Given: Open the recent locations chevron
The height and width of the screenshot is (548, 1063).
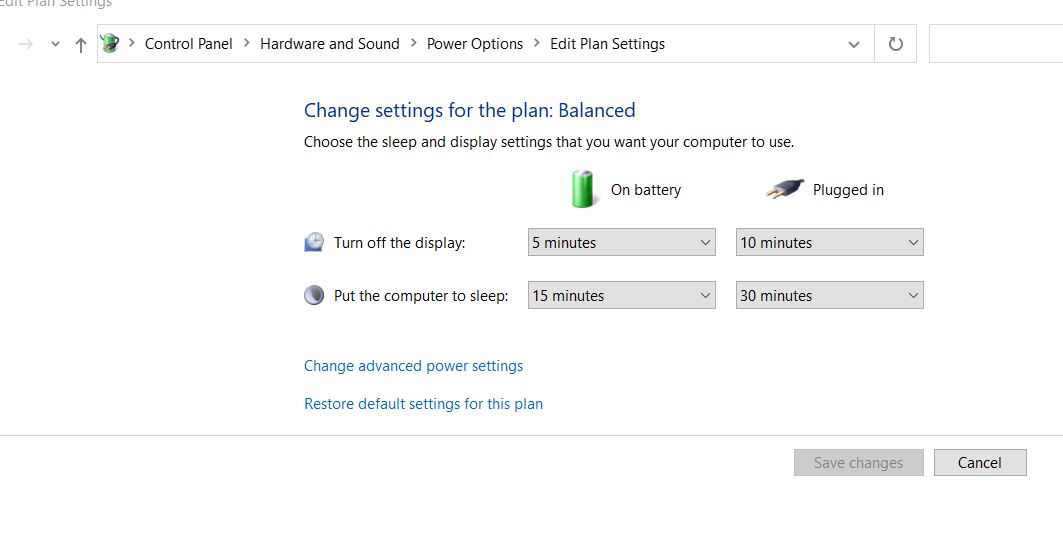Looking at the screenshot, I should click(56, 45).
